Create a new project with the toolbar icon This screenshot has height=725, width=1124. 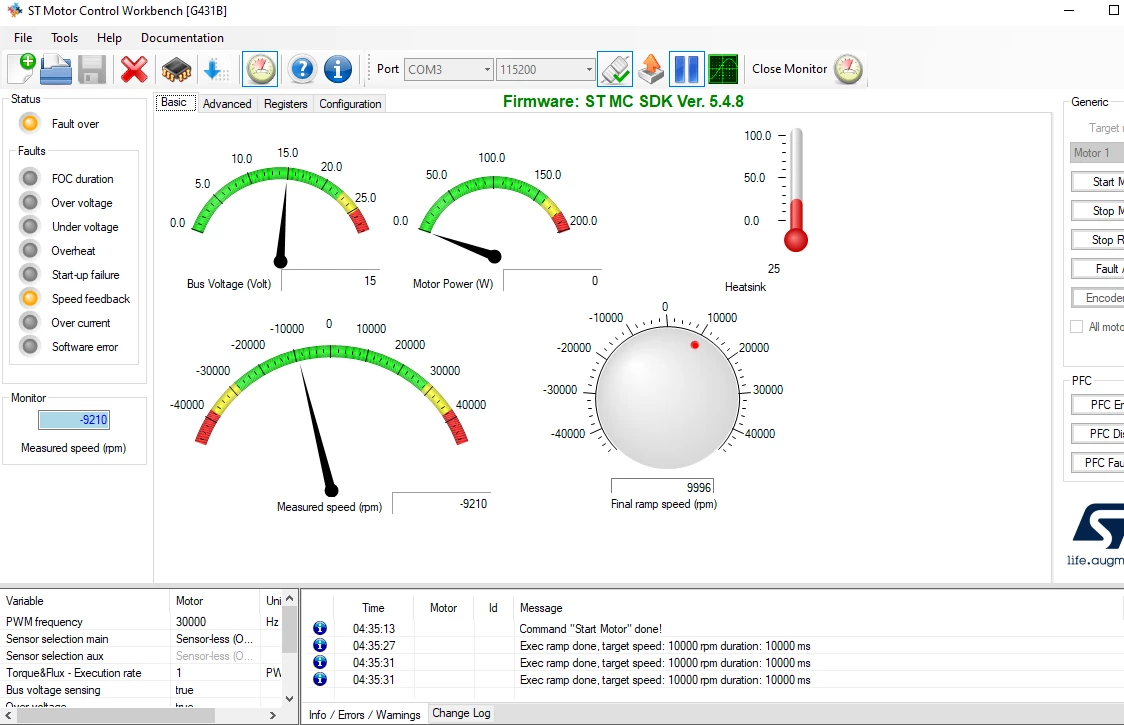tap(22, 70)
